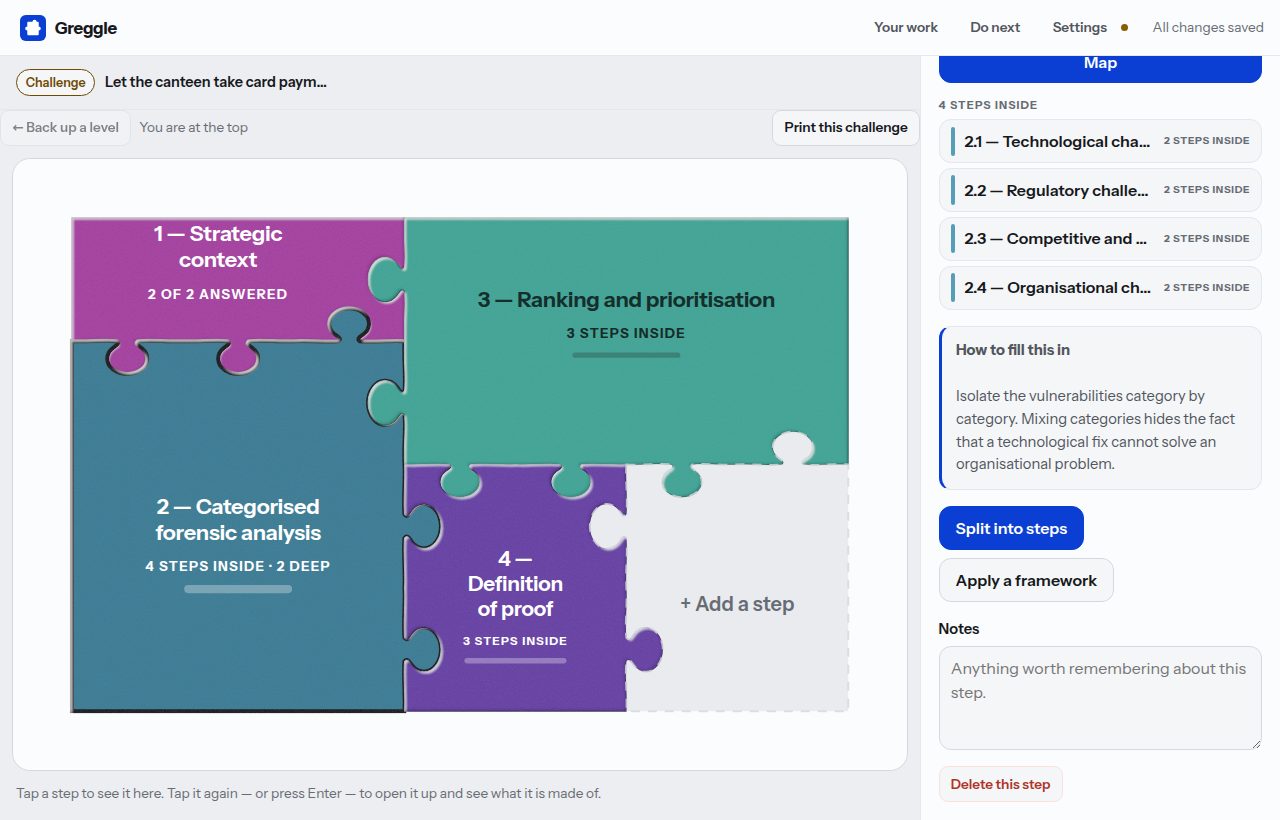The width and height of the screenshot is (1280, 820).
Task: Click the challenge title Let the canteen take card payments
Action: coord(216,82)
